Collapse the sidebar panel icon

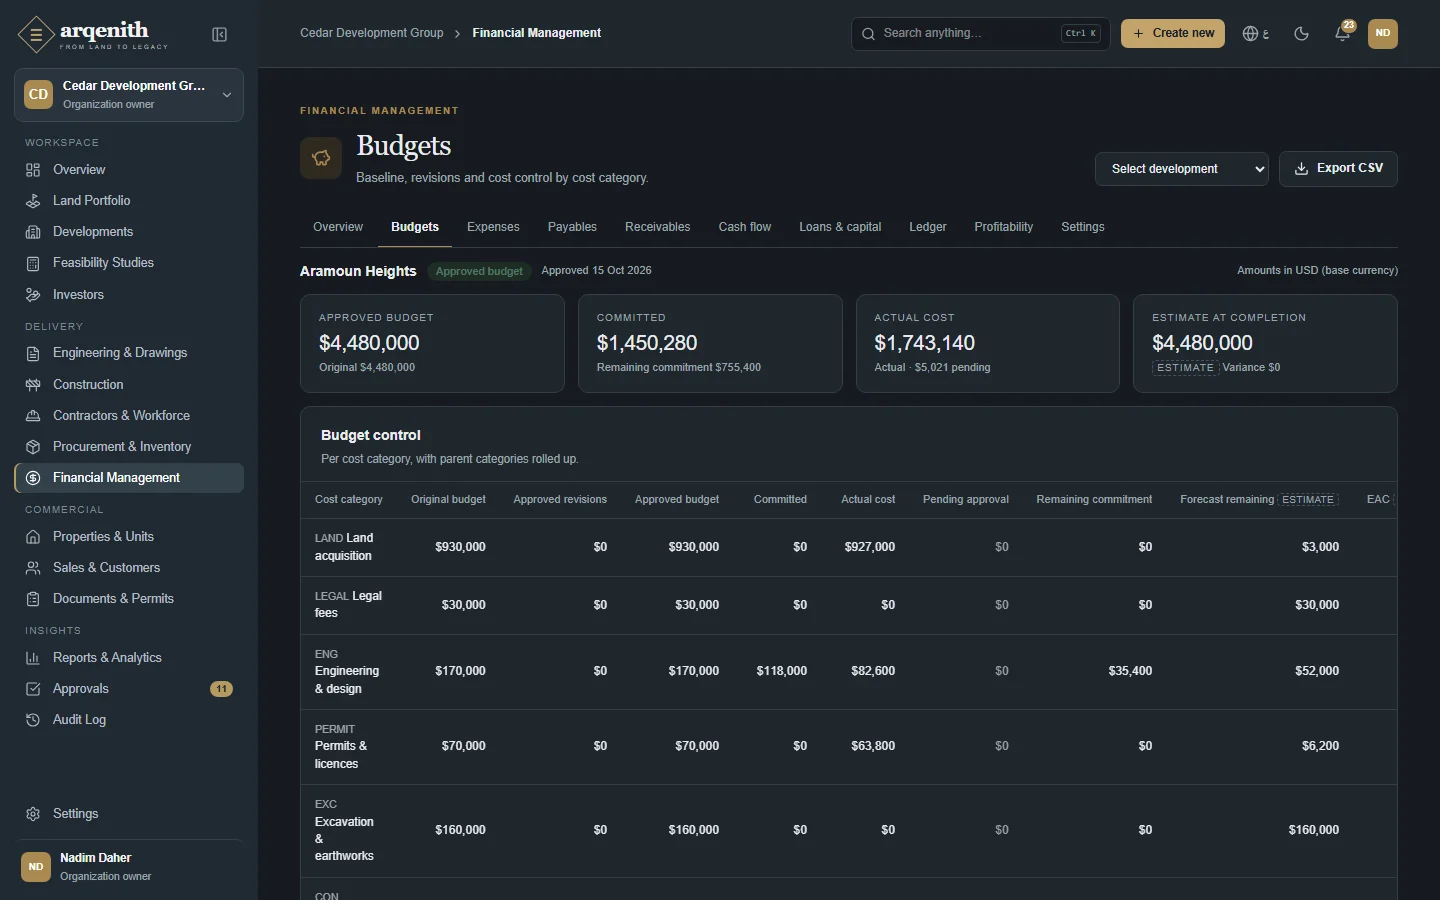point(220,35)
